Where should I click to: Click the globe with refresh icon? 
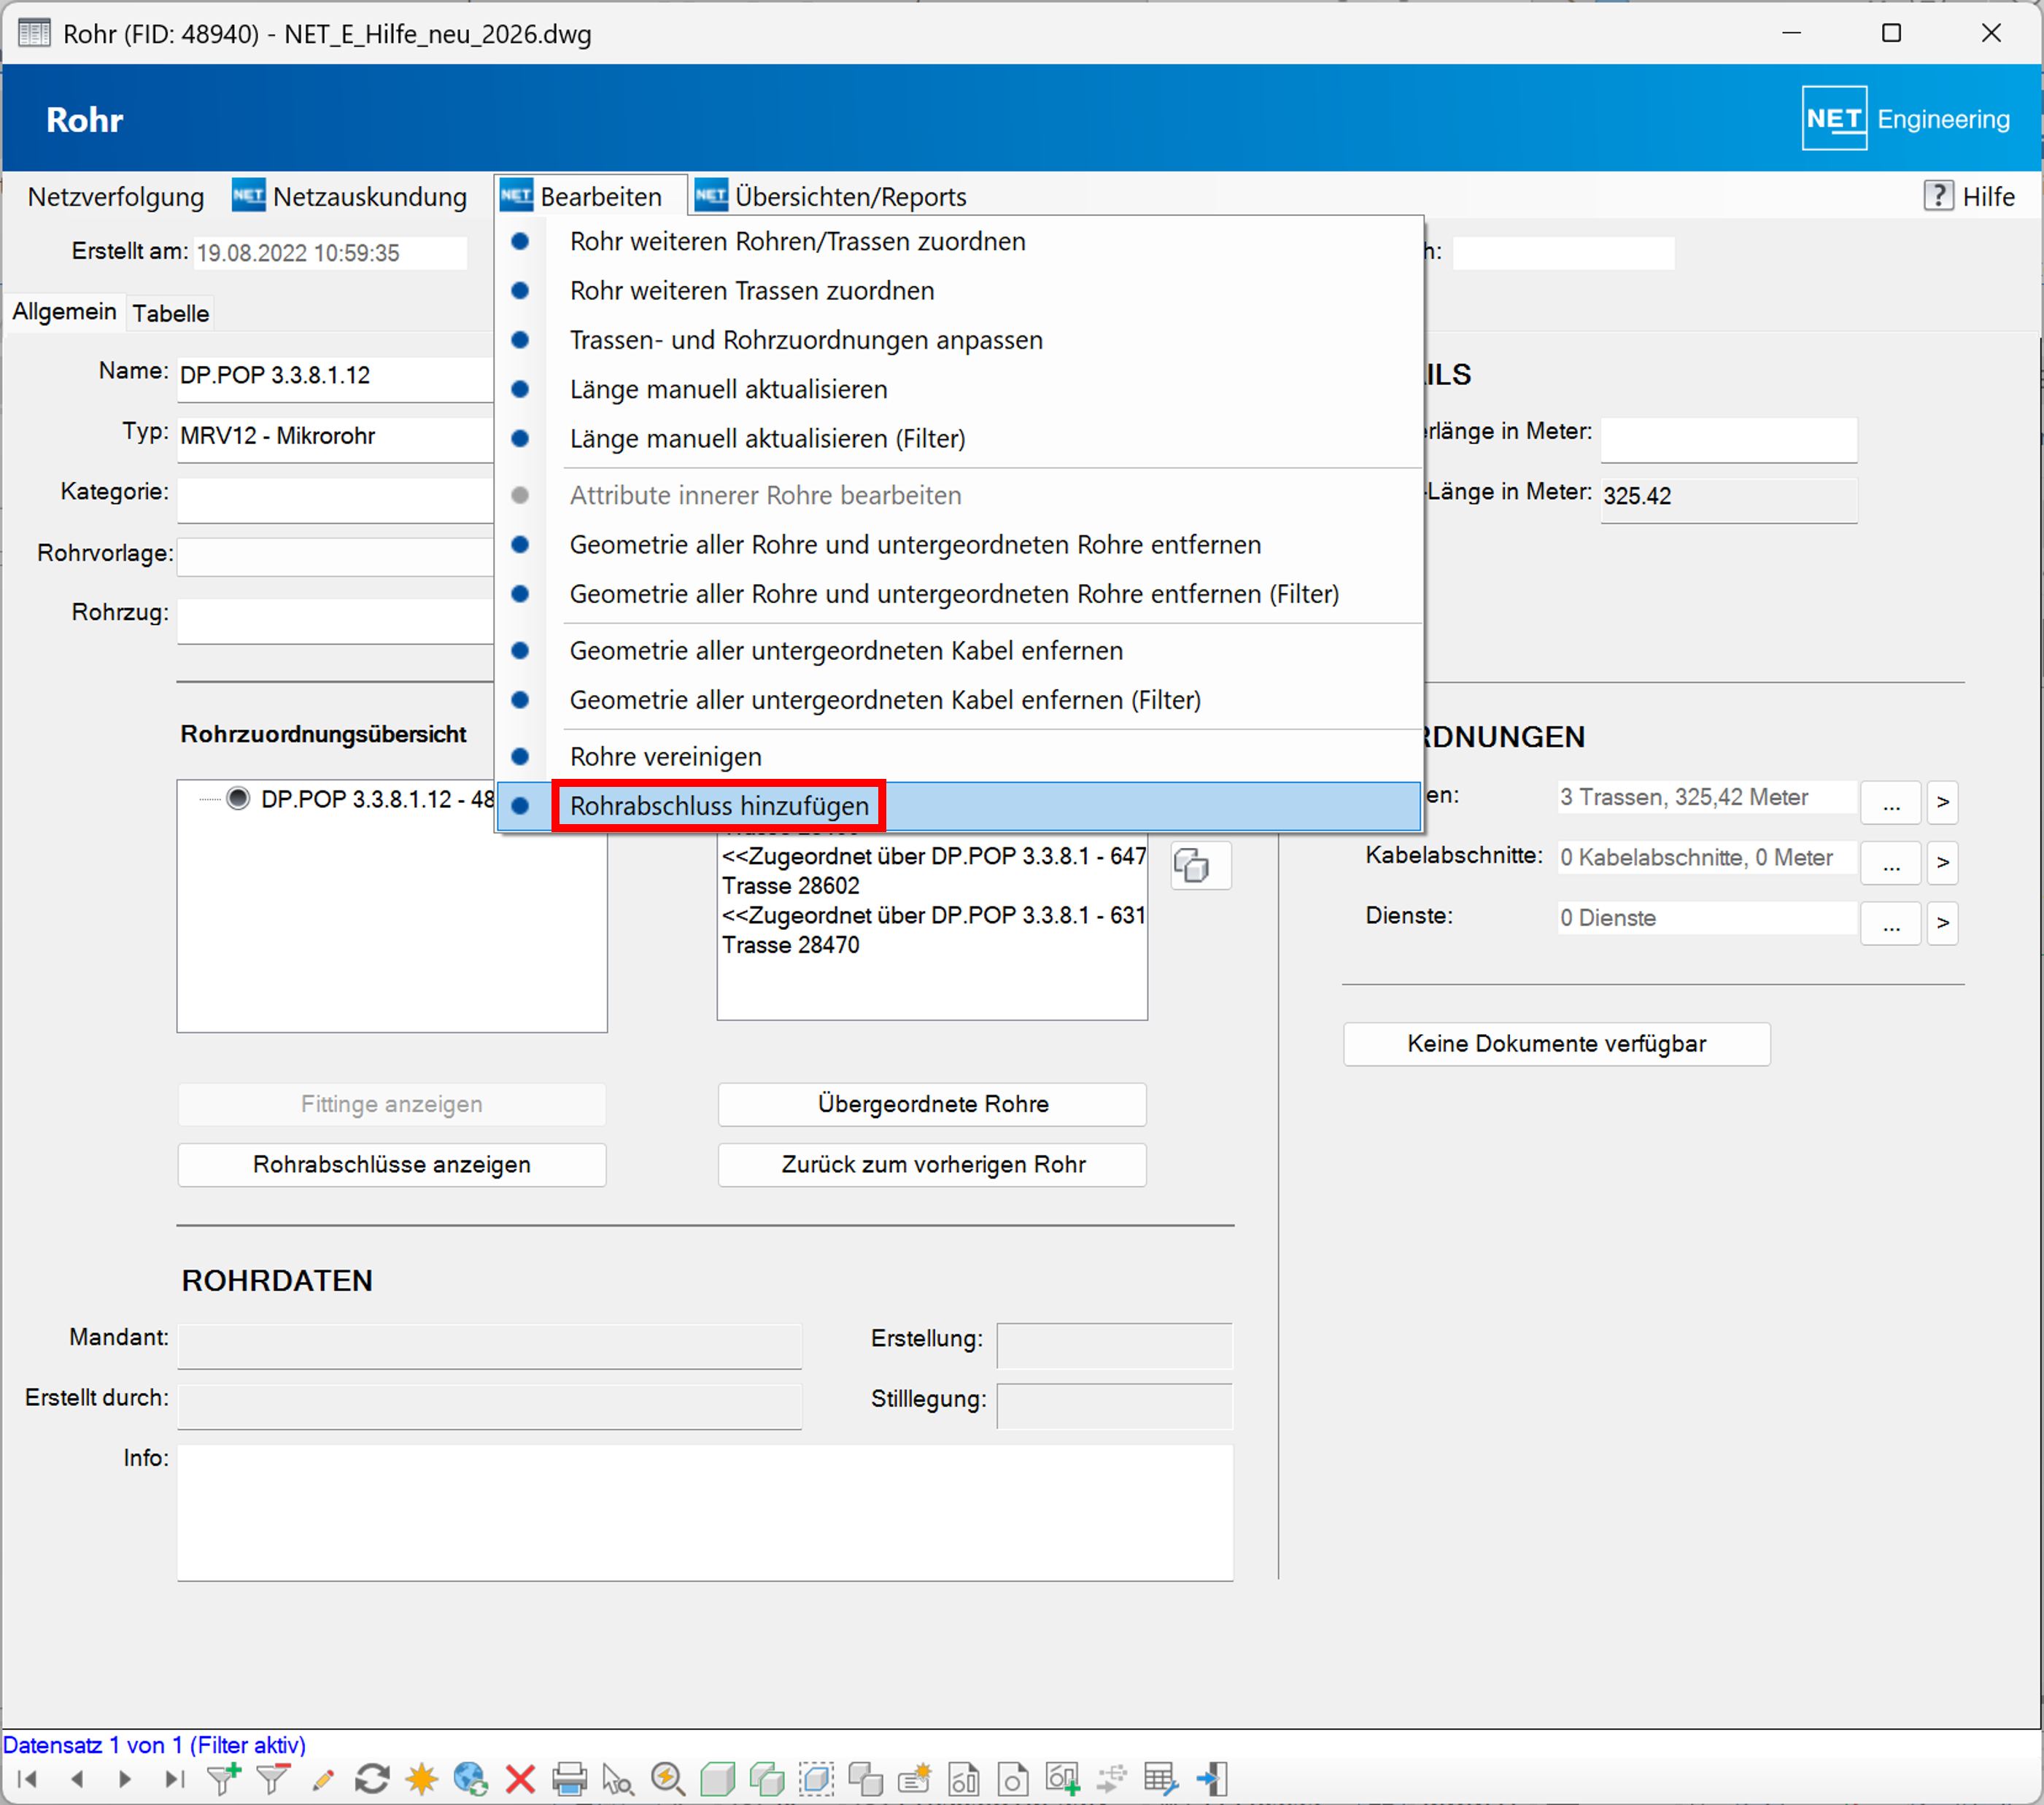[x=471, y=1779]
